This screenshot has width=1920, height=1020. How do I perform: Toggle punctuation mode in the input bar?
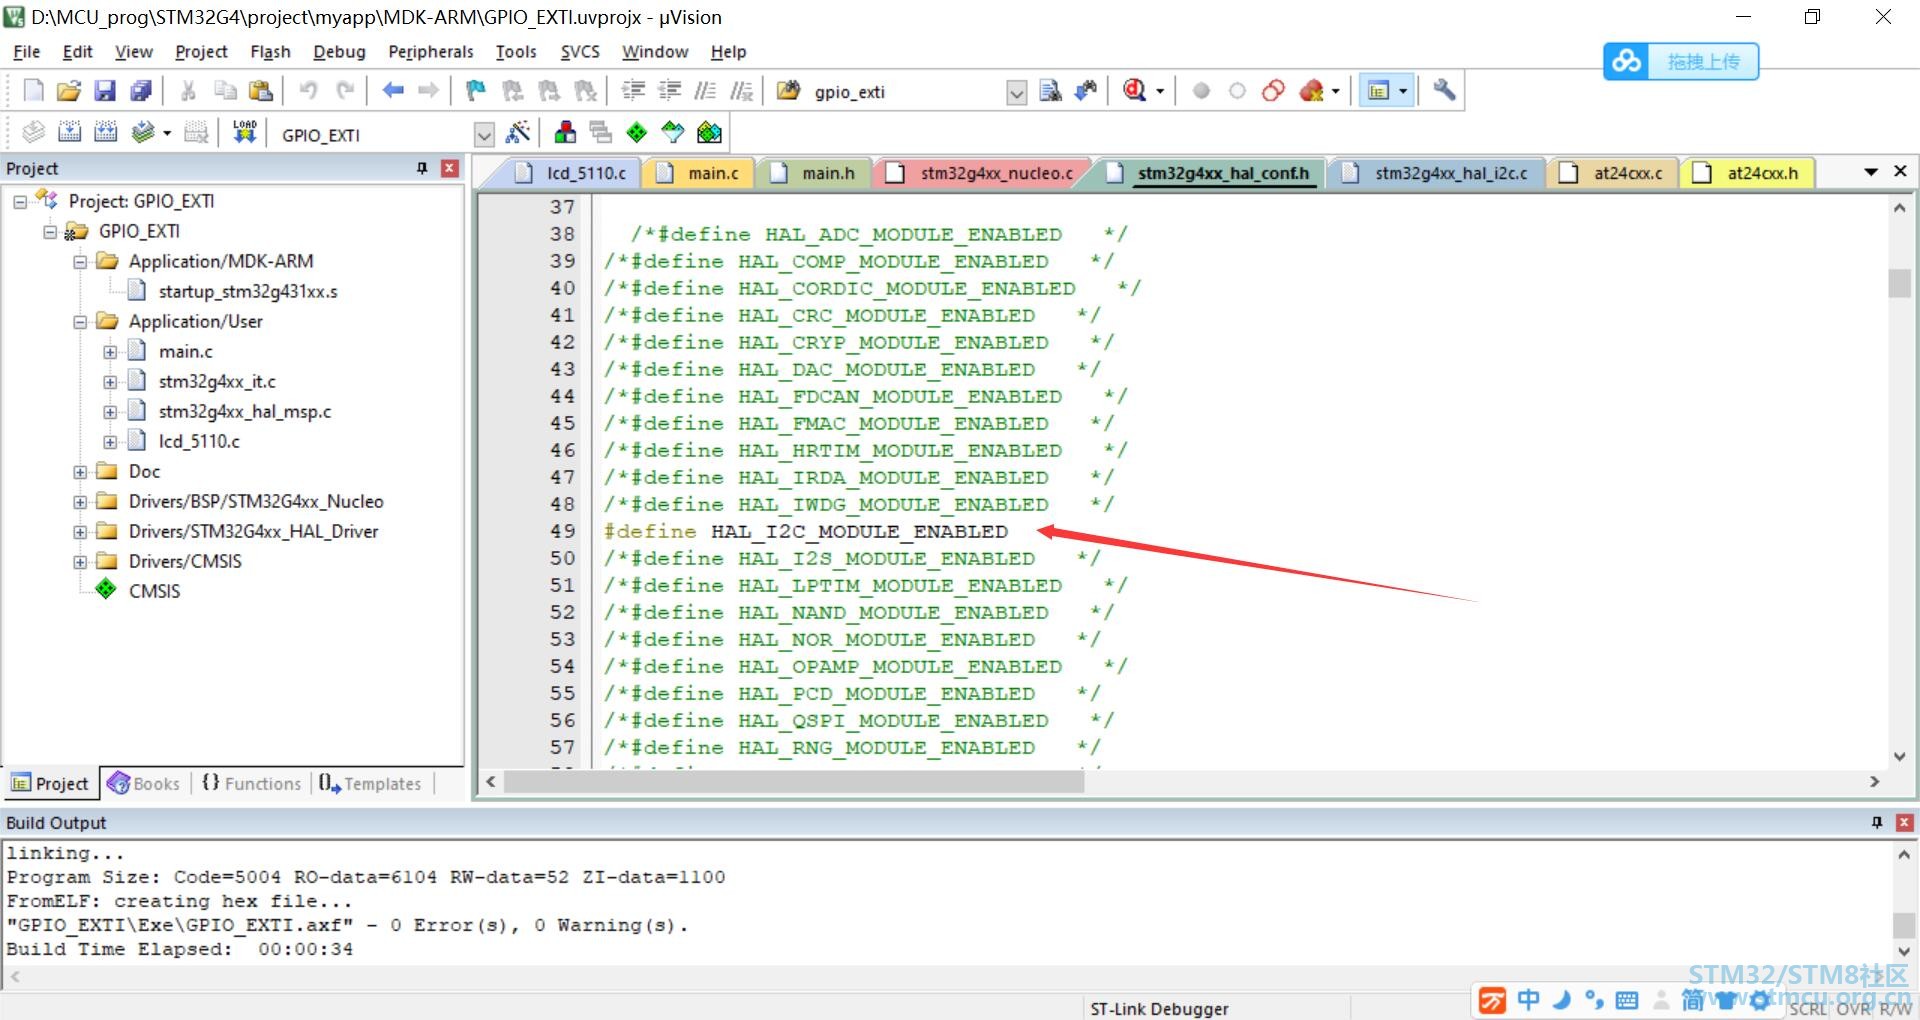tap(1595, 1000)
